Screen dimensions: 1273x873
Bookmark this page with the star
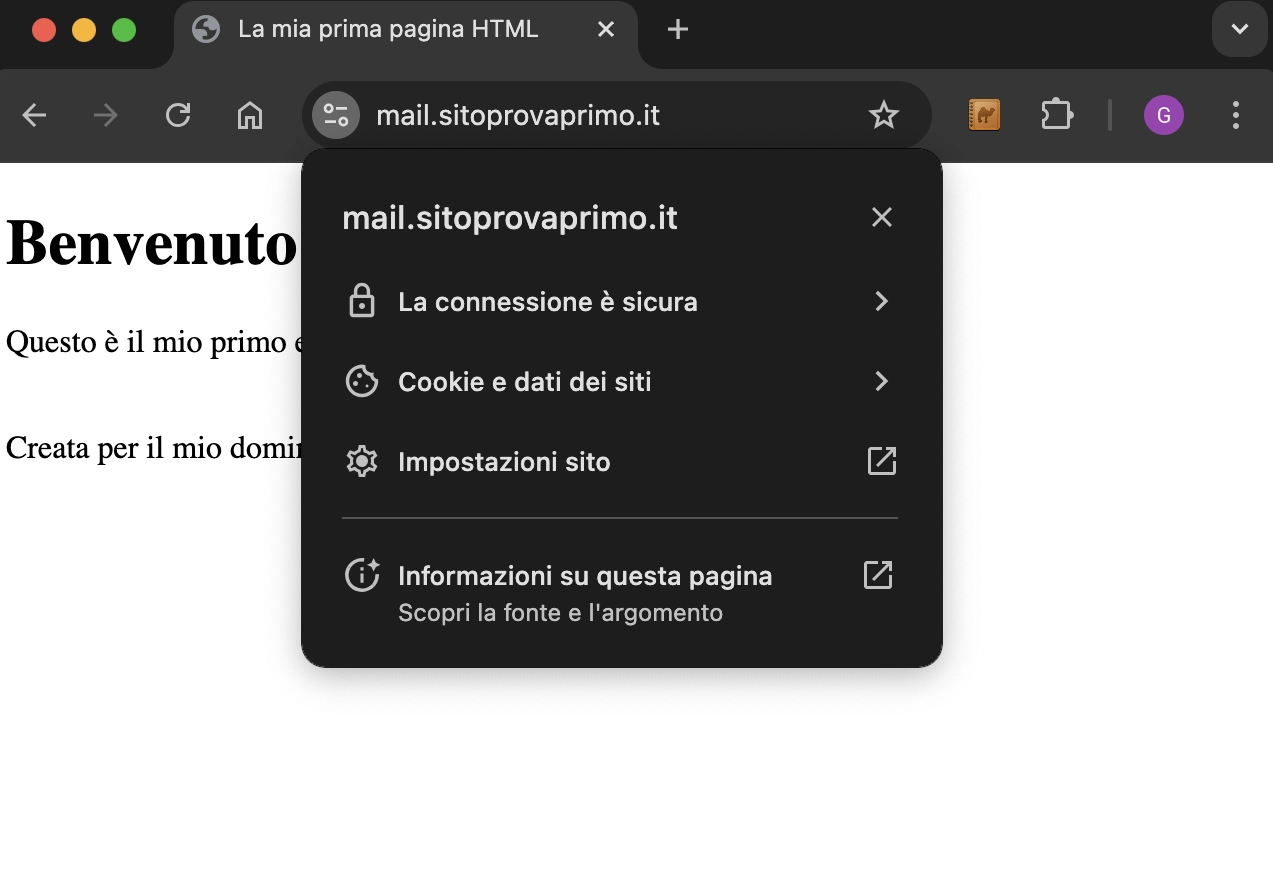point(884,116)
